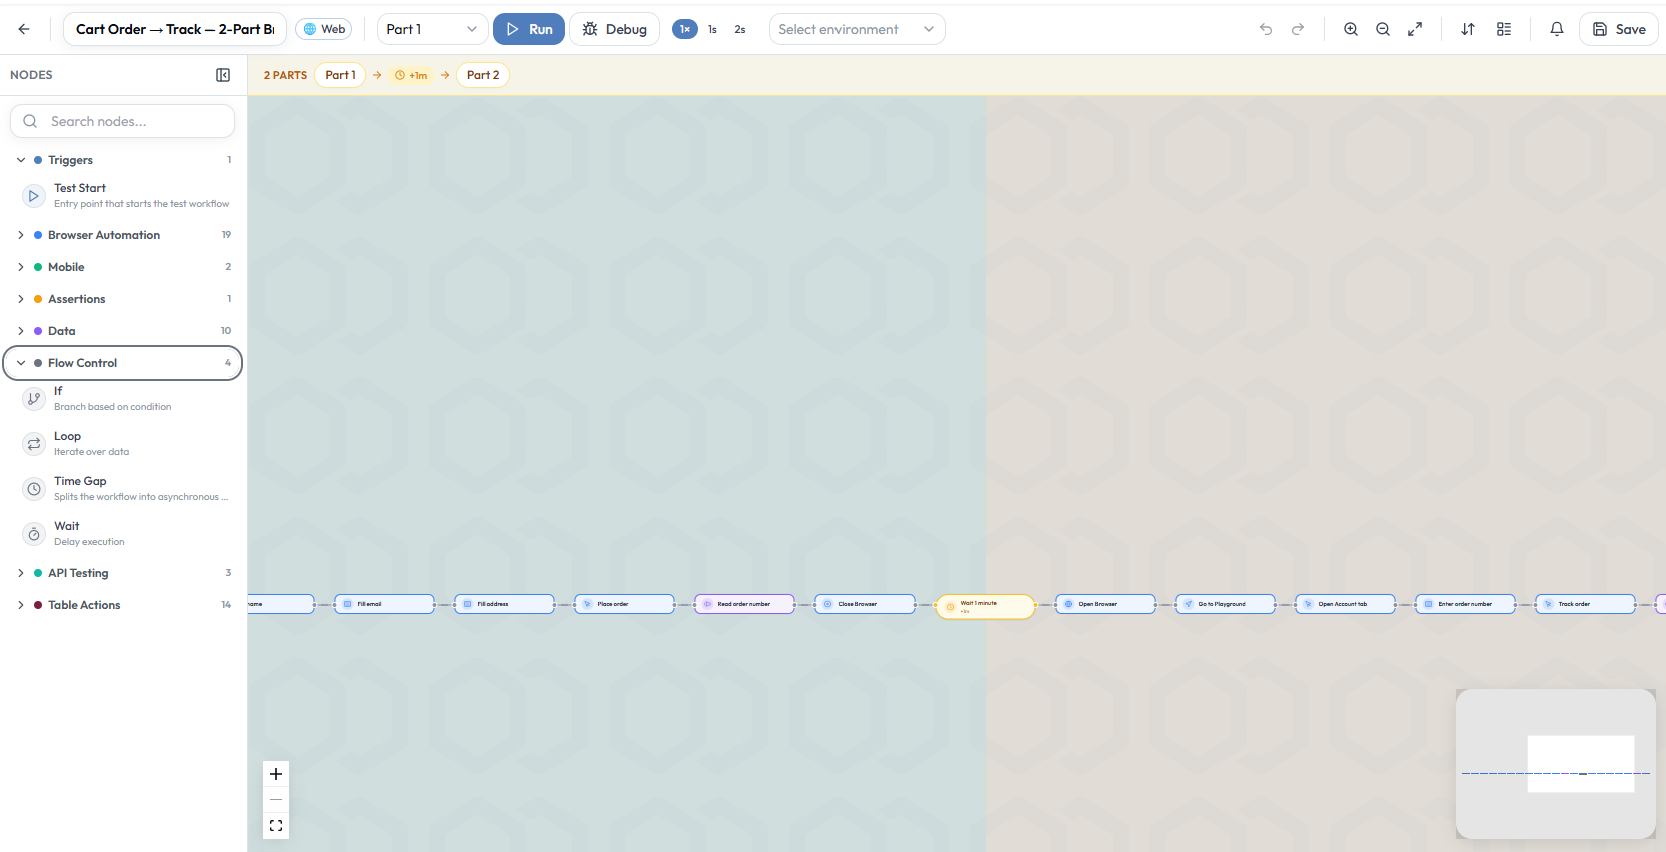This screenshot has height=852, width=1666.
Task: Open notifications bell icon
Action: (x=1557, y=29)
